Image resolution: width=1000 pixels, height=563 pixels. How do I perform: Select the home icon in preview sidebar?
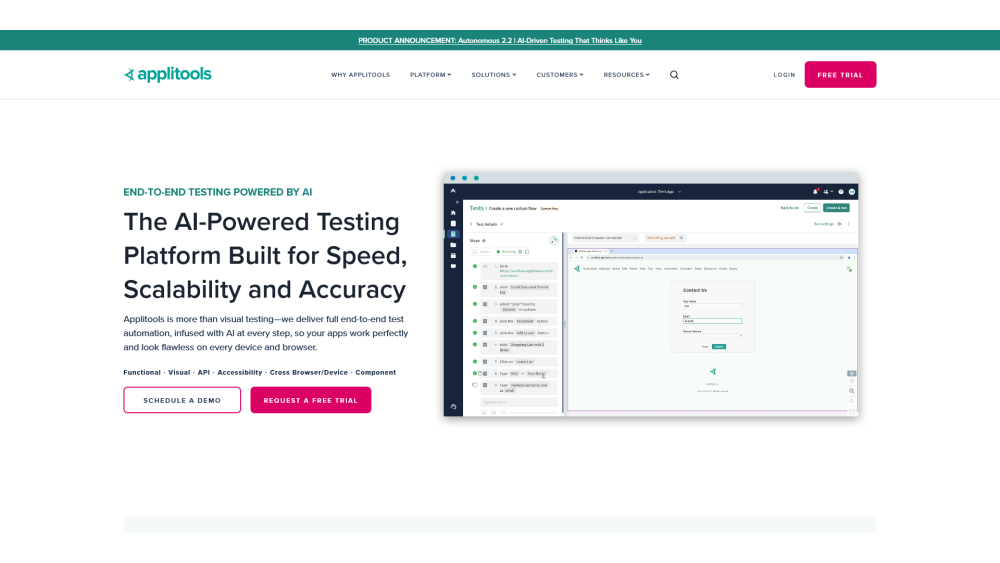pos(453,213)
